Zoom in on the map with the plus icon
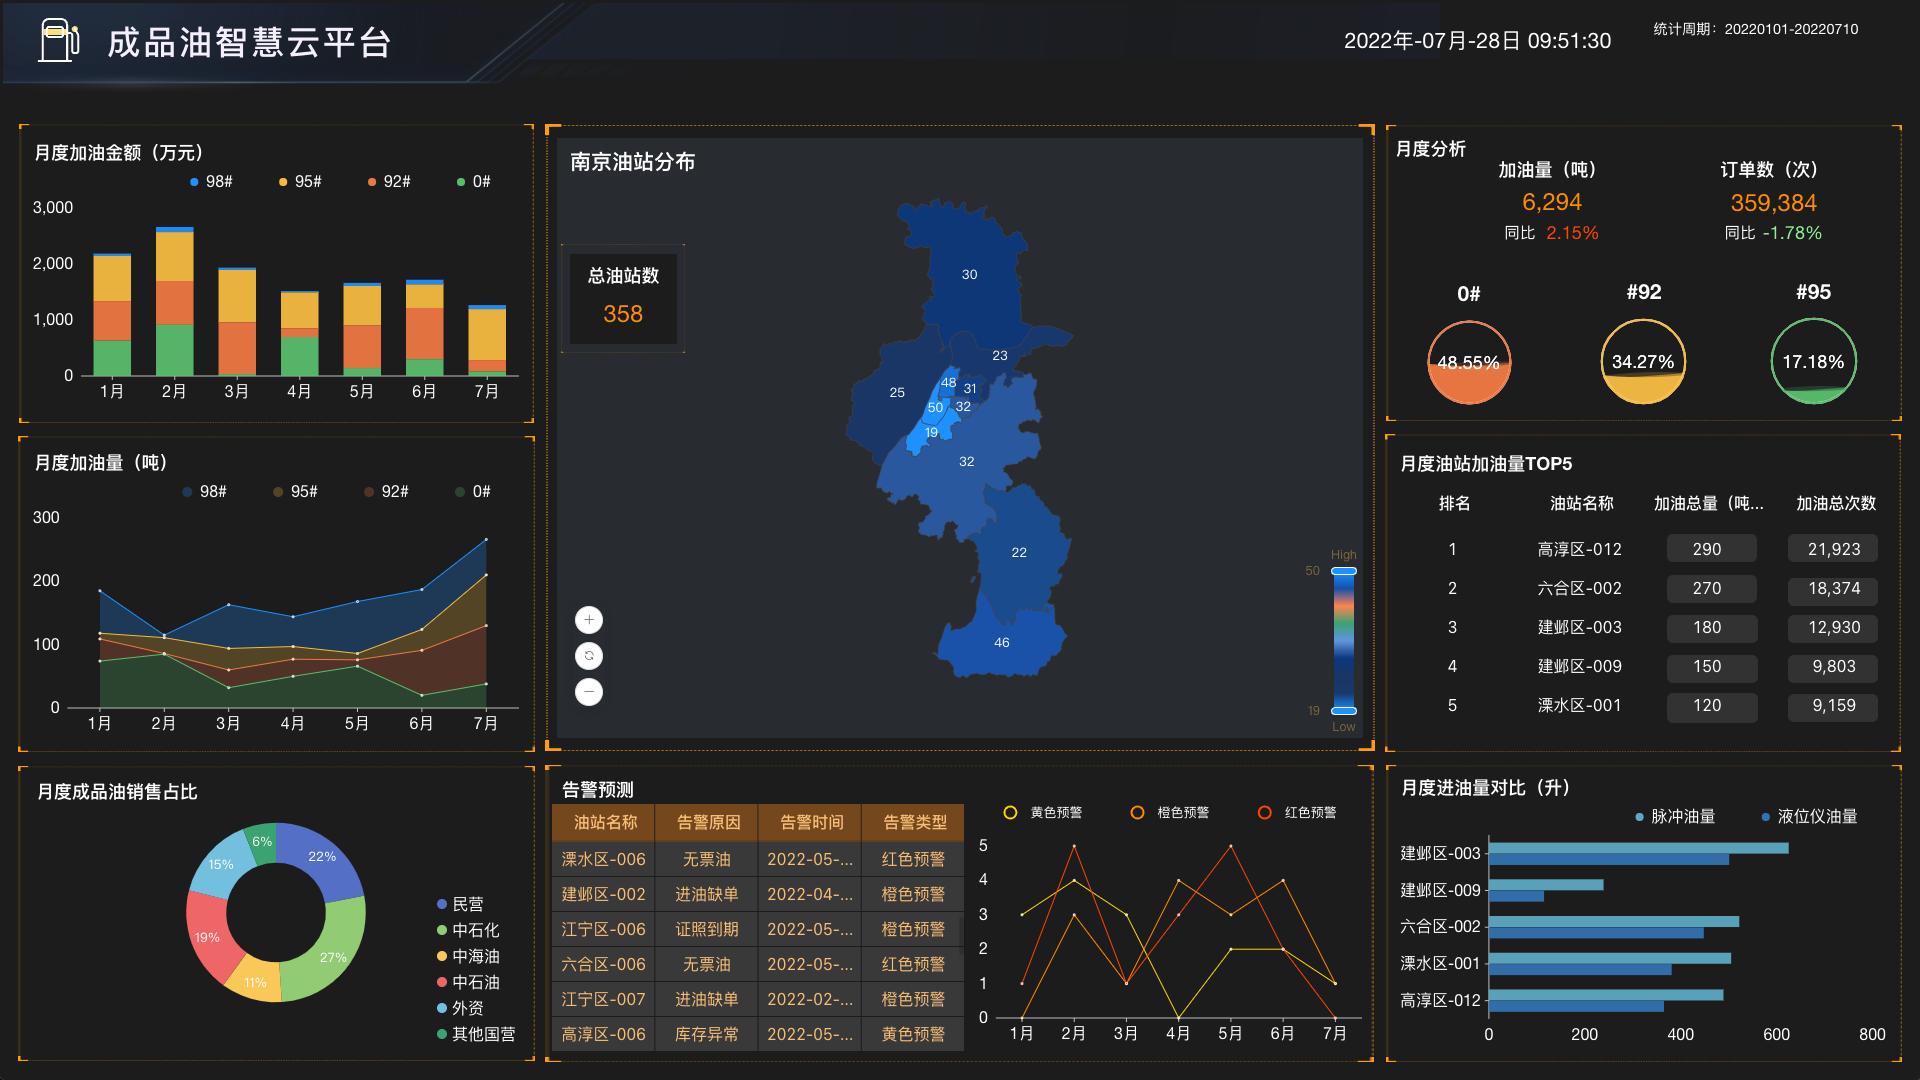 pyautogui.click(x=589, y=619)
